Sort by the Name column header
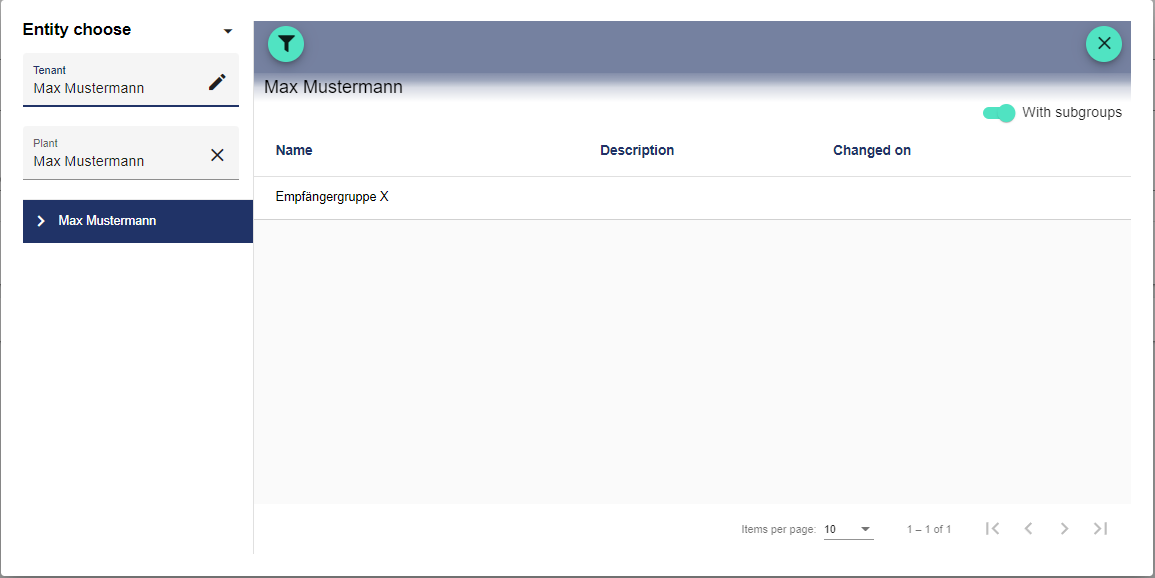 coord(294,150)
